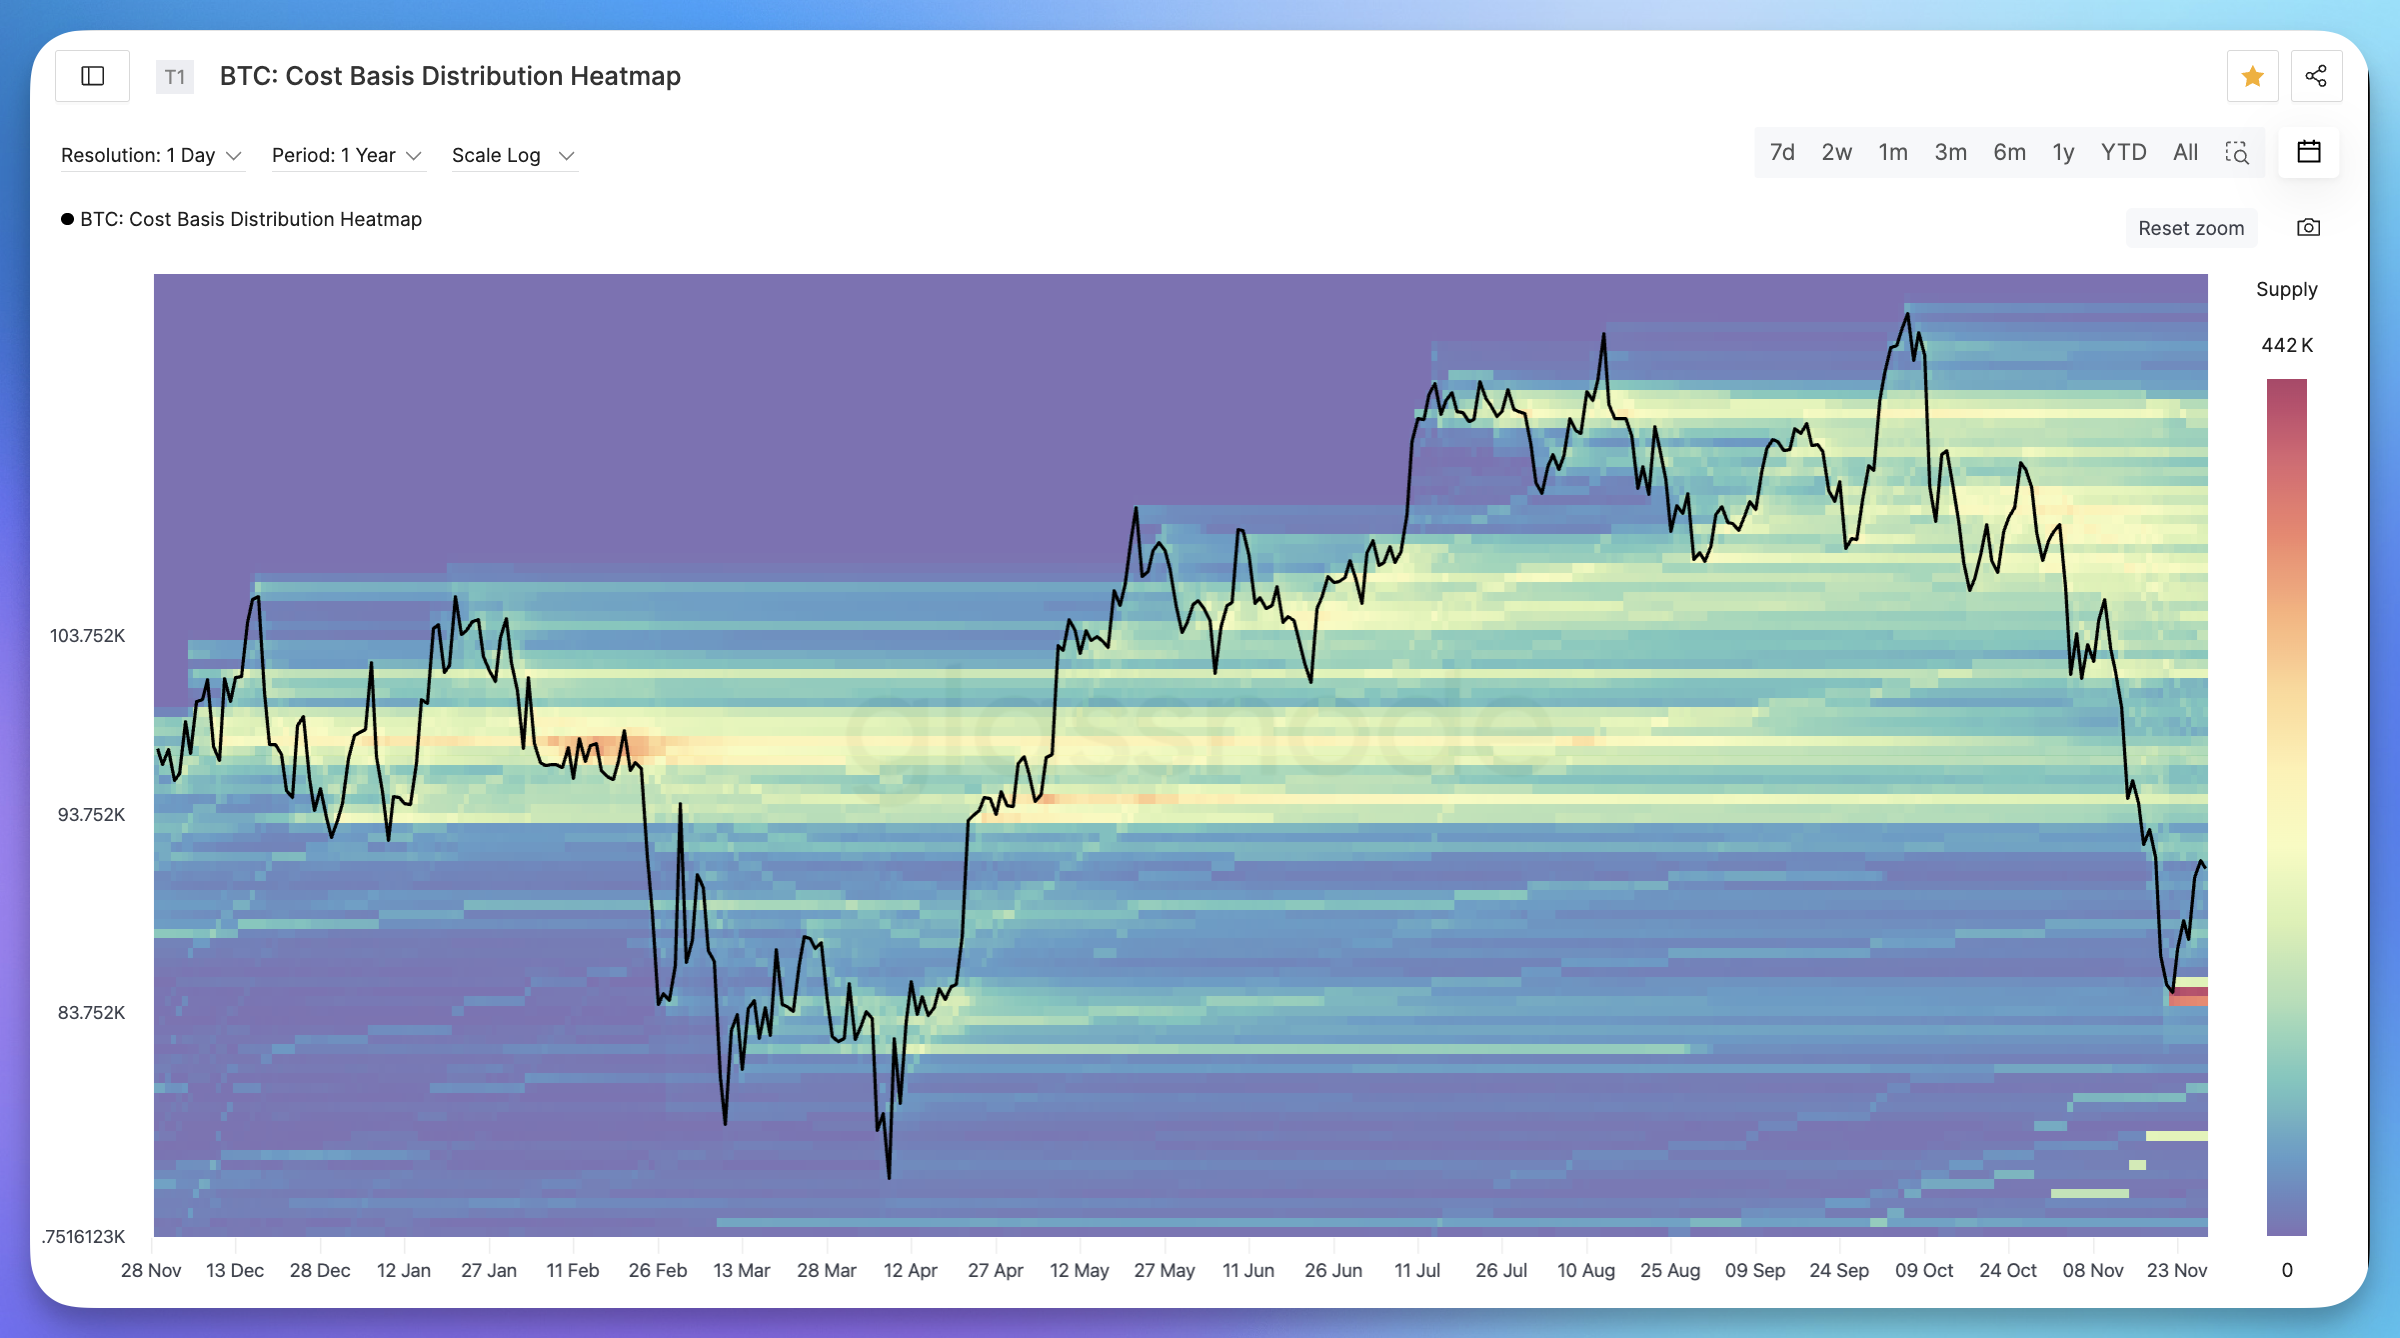The width and height of the screenshot is (2400, 1338).
Task: Click the favorite star icon
Action: click(x=2252, y=76)
